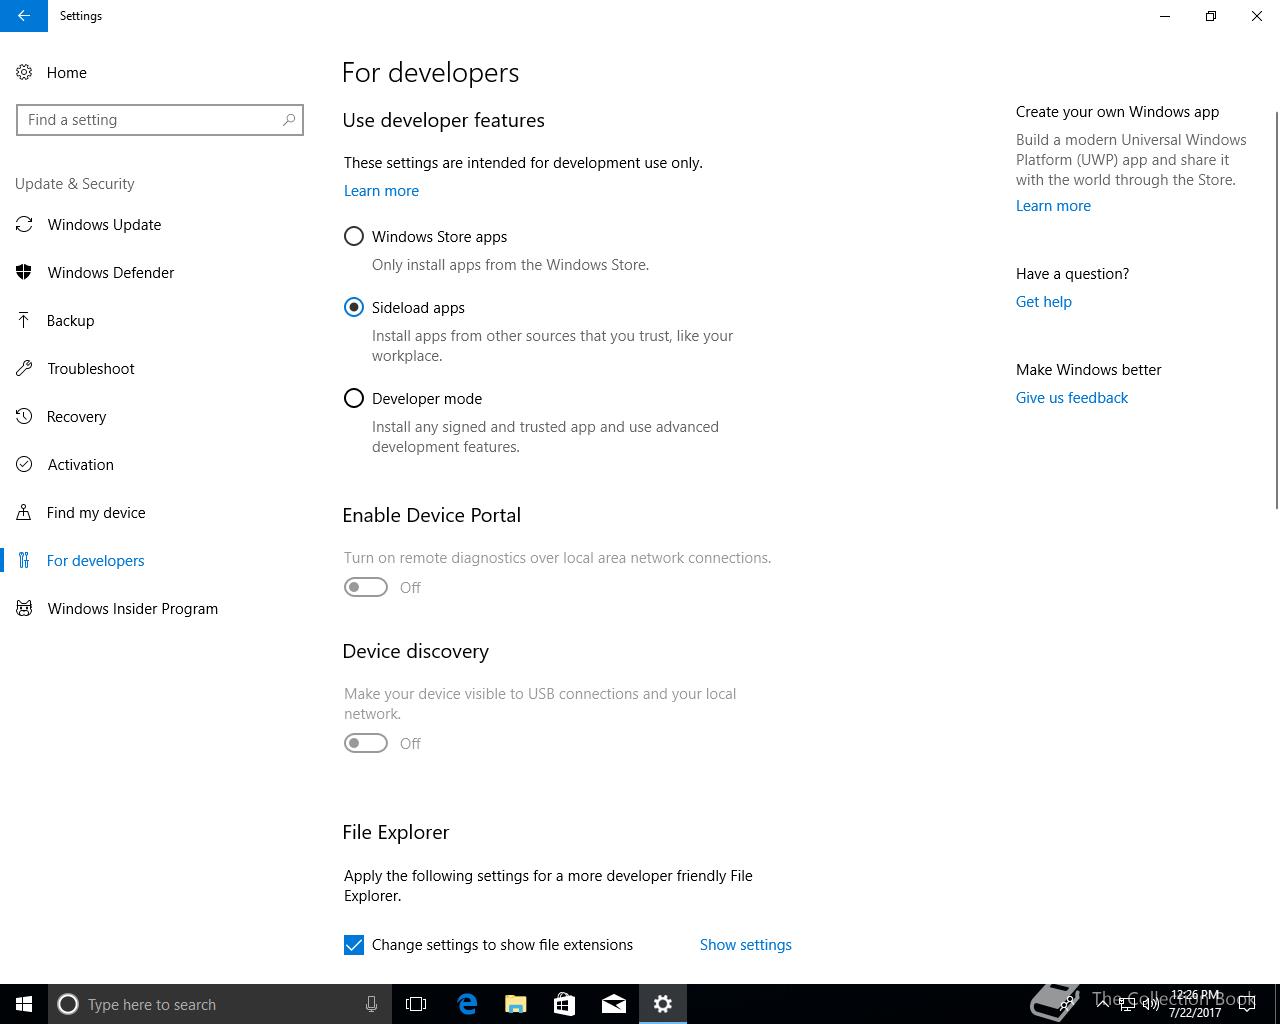1280x1024 pixels.
Task: Click the Windows Update refresh-arrows icon
Action: pos(24,225)
